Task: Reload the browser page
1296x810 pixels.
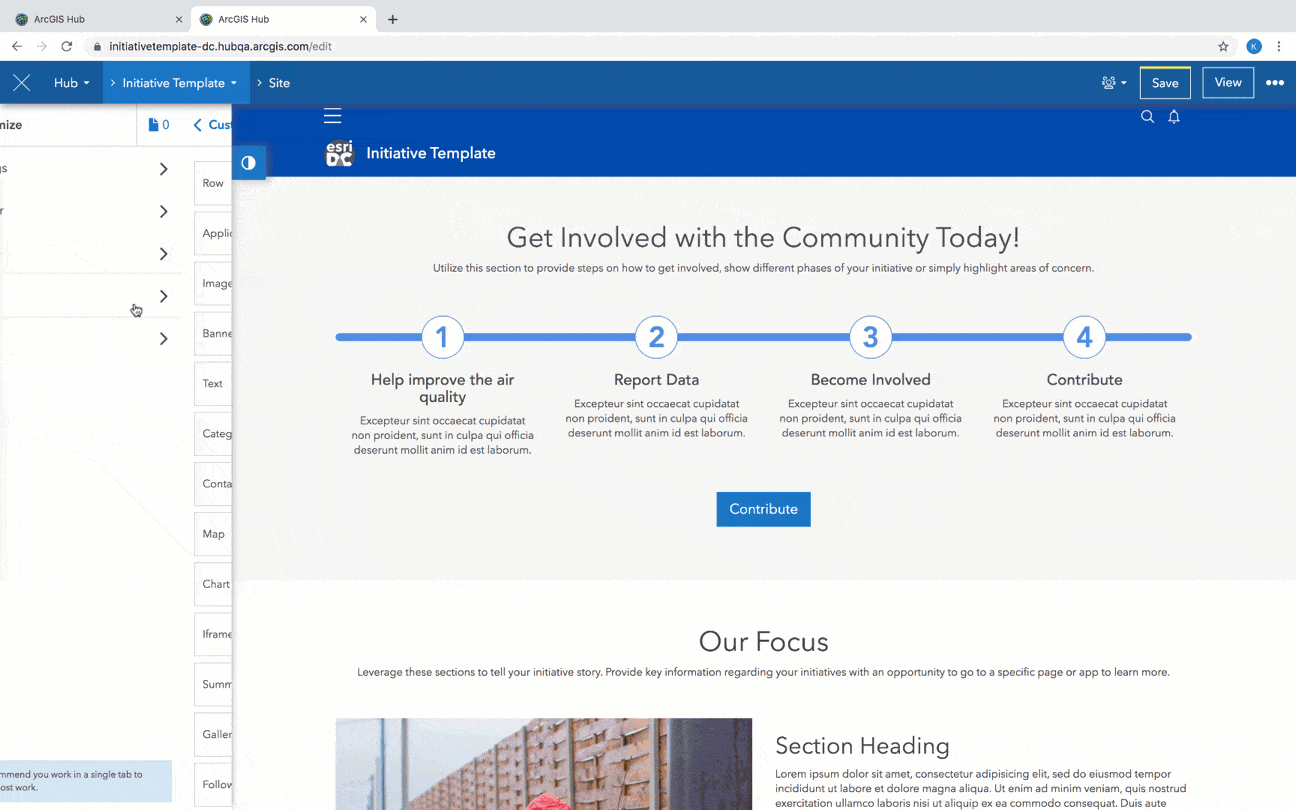Action: (x=67, y=46)
